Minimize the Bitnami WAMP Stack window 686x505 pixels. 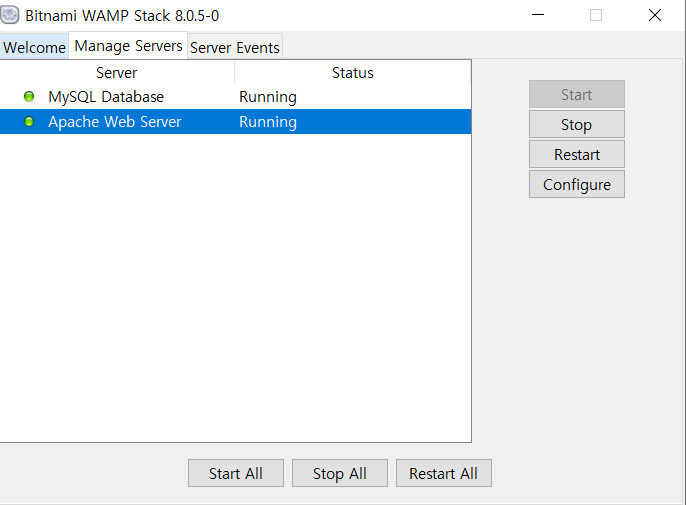(x=538, y=15)
